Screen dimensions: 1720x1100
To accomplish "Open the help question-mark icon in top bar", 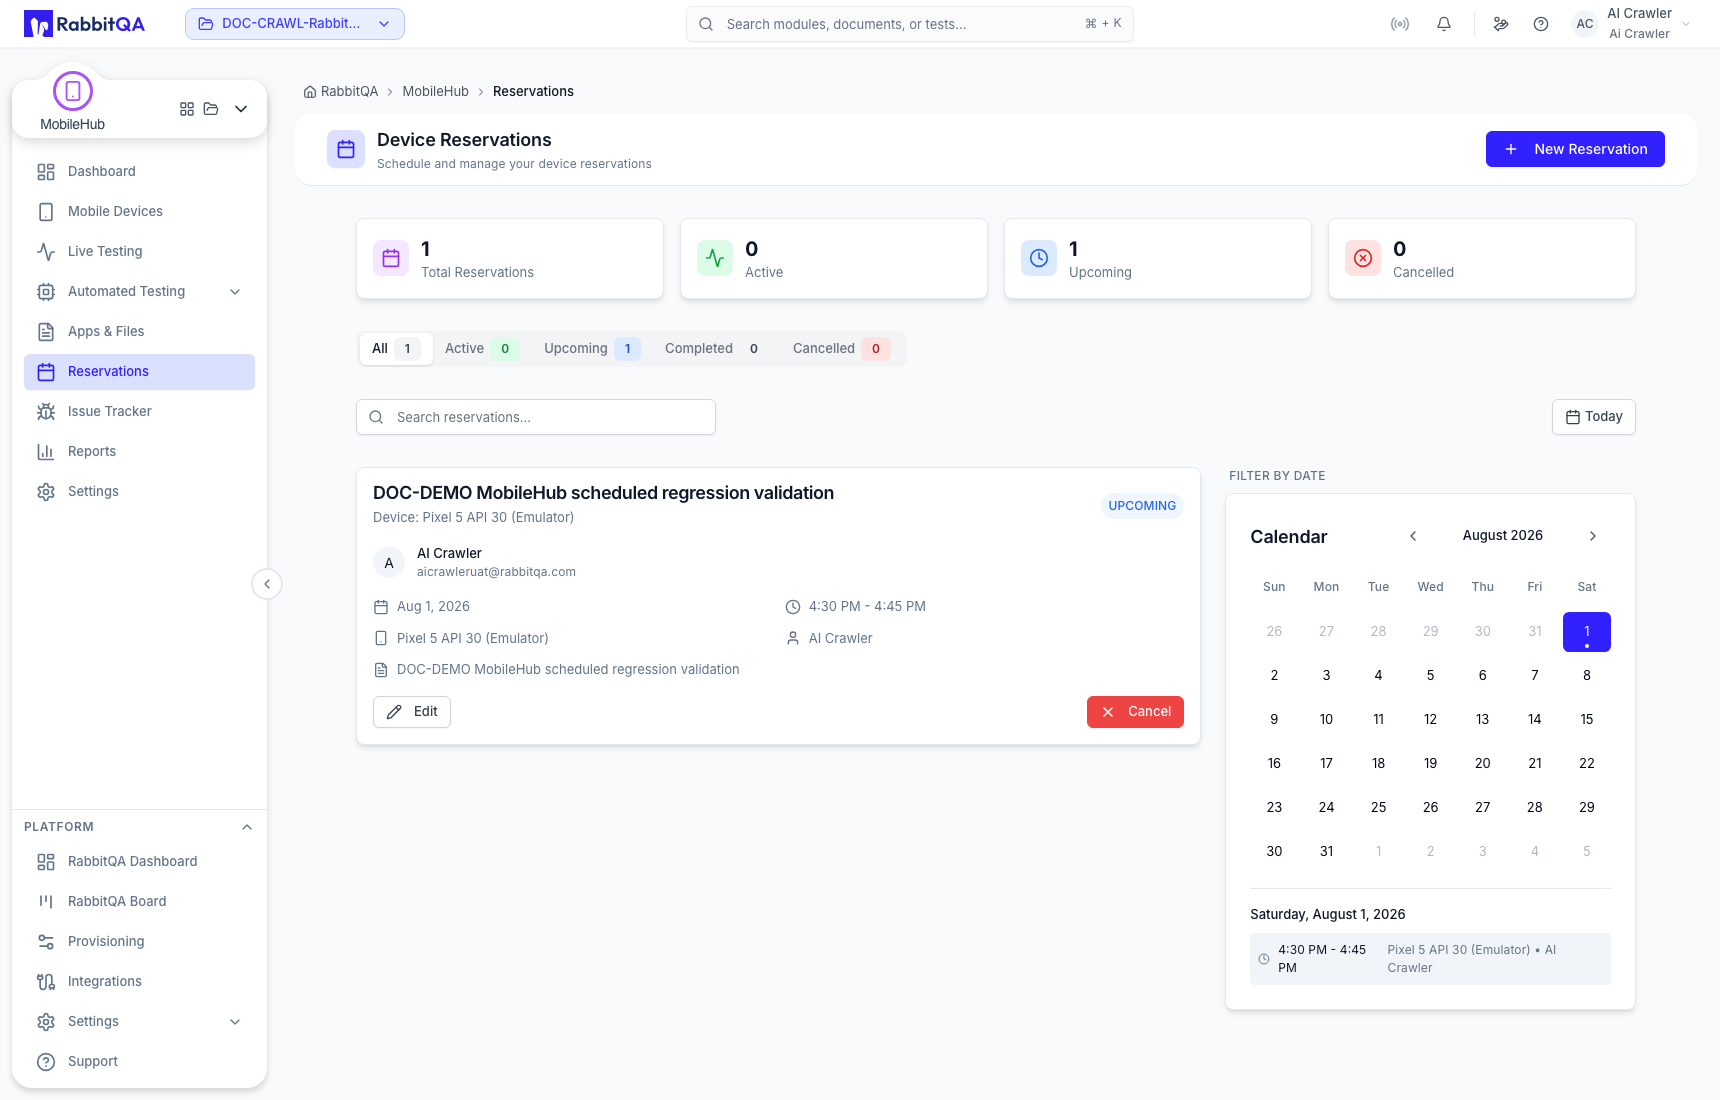I will click(x=1541, y=24).
